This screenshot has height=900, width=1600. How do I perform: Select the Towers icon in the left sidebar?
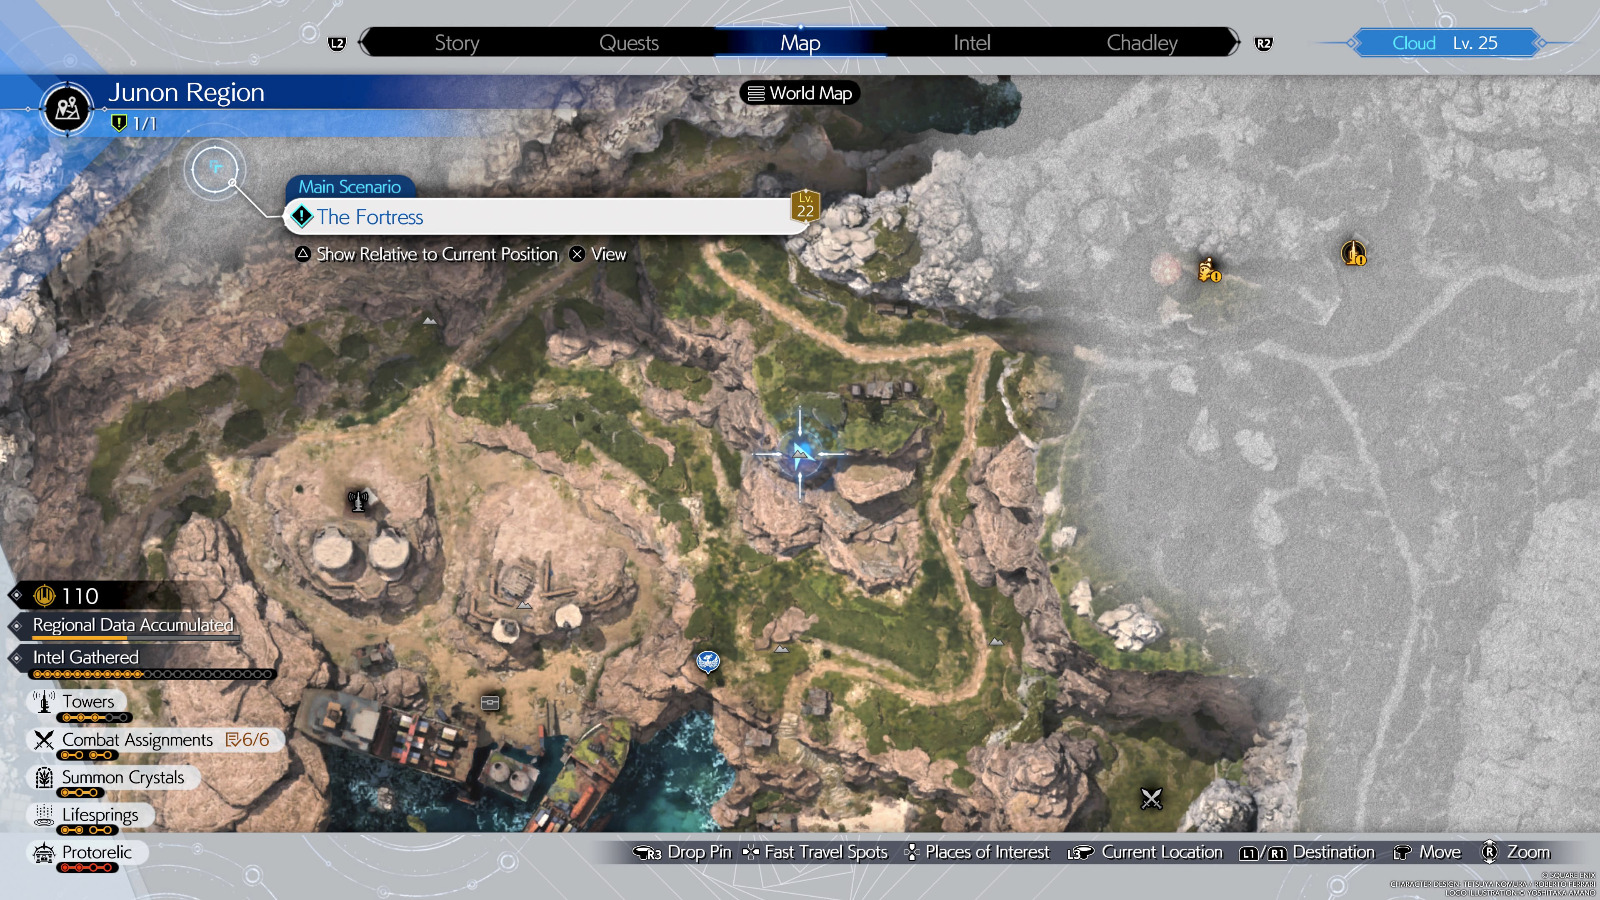point(45,701)
